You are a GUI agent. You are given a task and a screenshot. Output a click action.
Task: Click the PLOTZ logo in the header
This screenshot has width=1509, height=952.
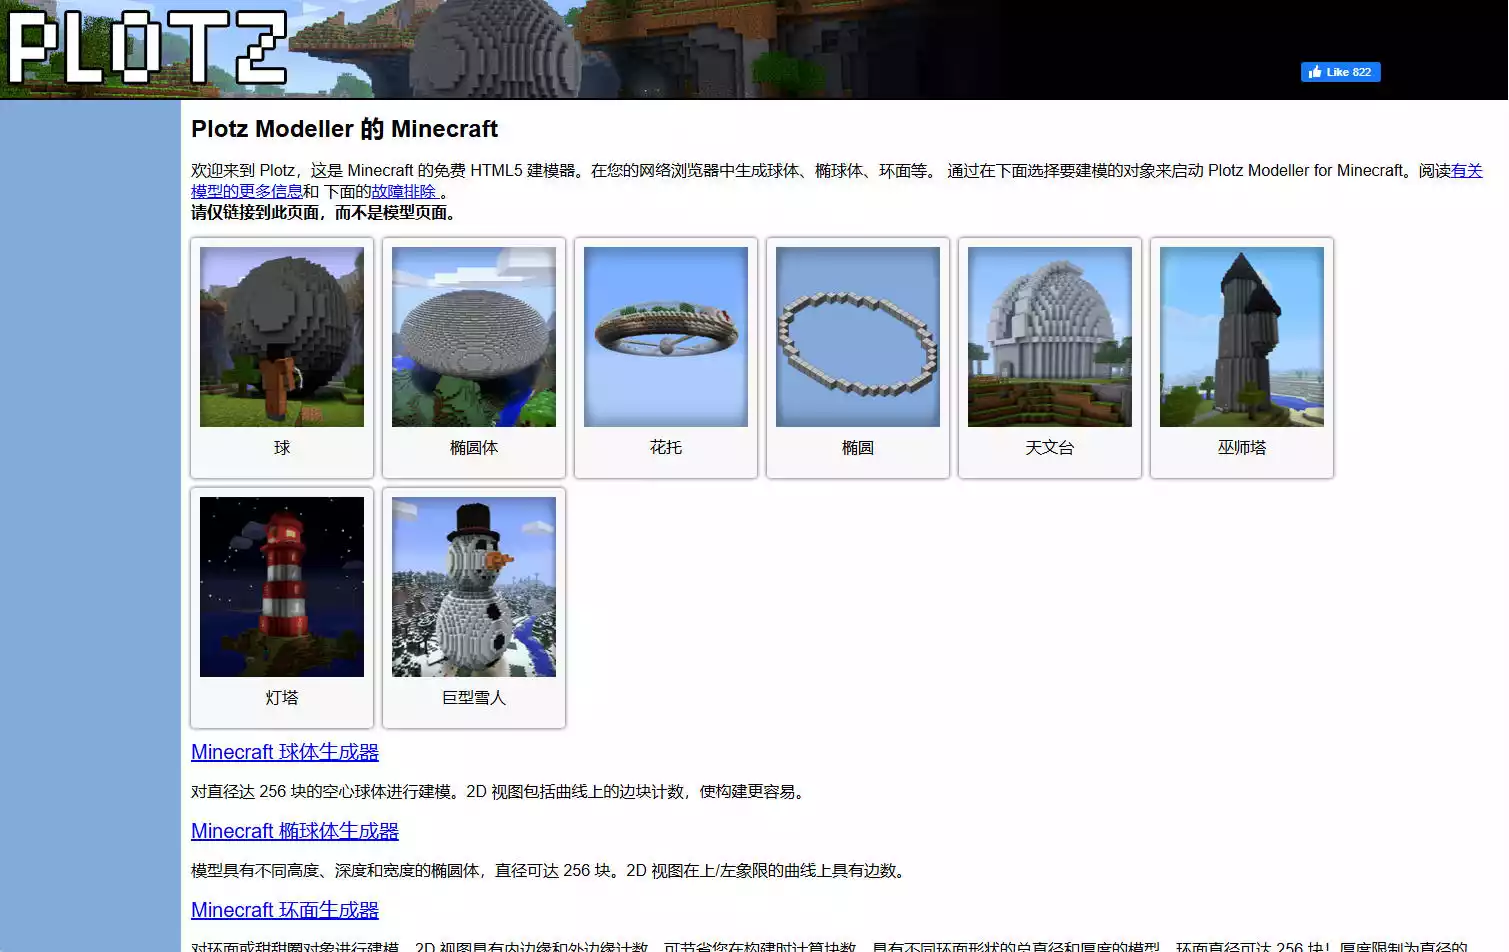148,47
